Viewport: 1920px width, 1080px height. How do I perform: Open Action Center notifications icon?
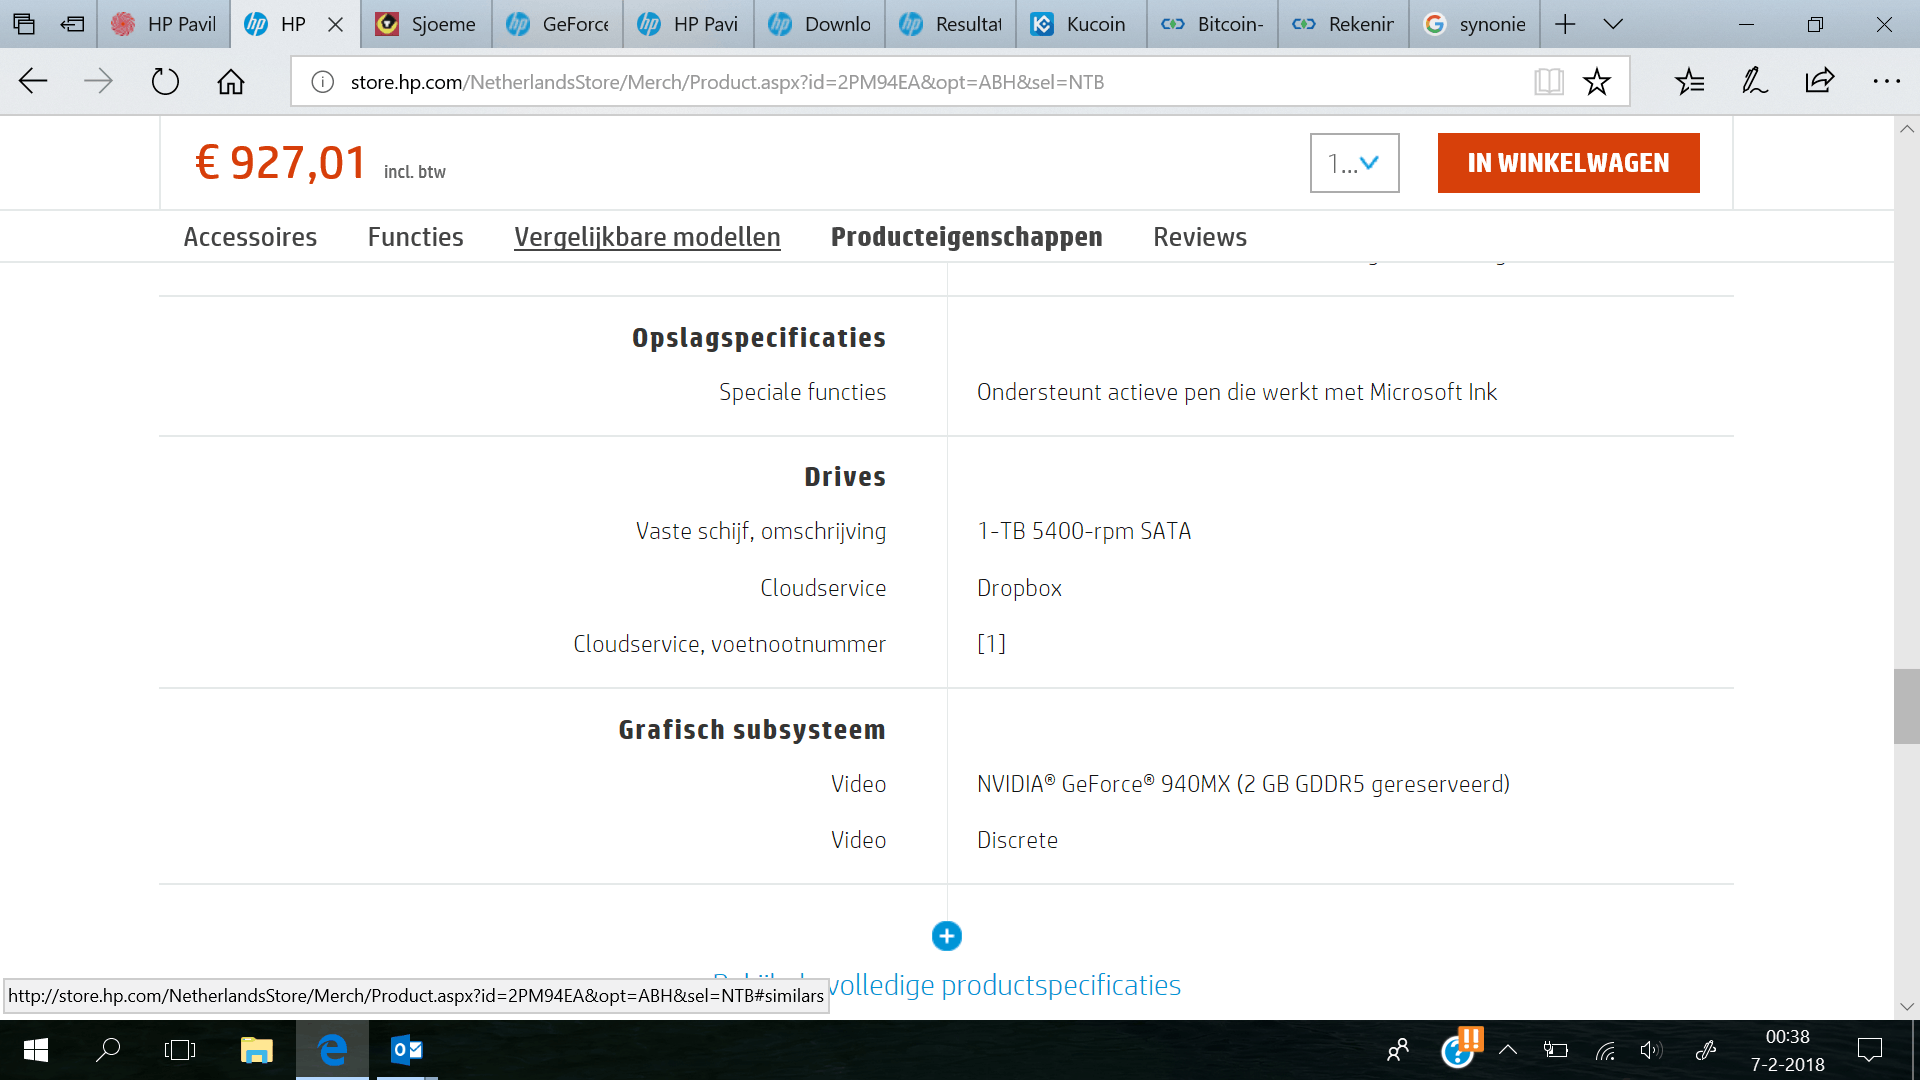[x=1869, y=1050]
